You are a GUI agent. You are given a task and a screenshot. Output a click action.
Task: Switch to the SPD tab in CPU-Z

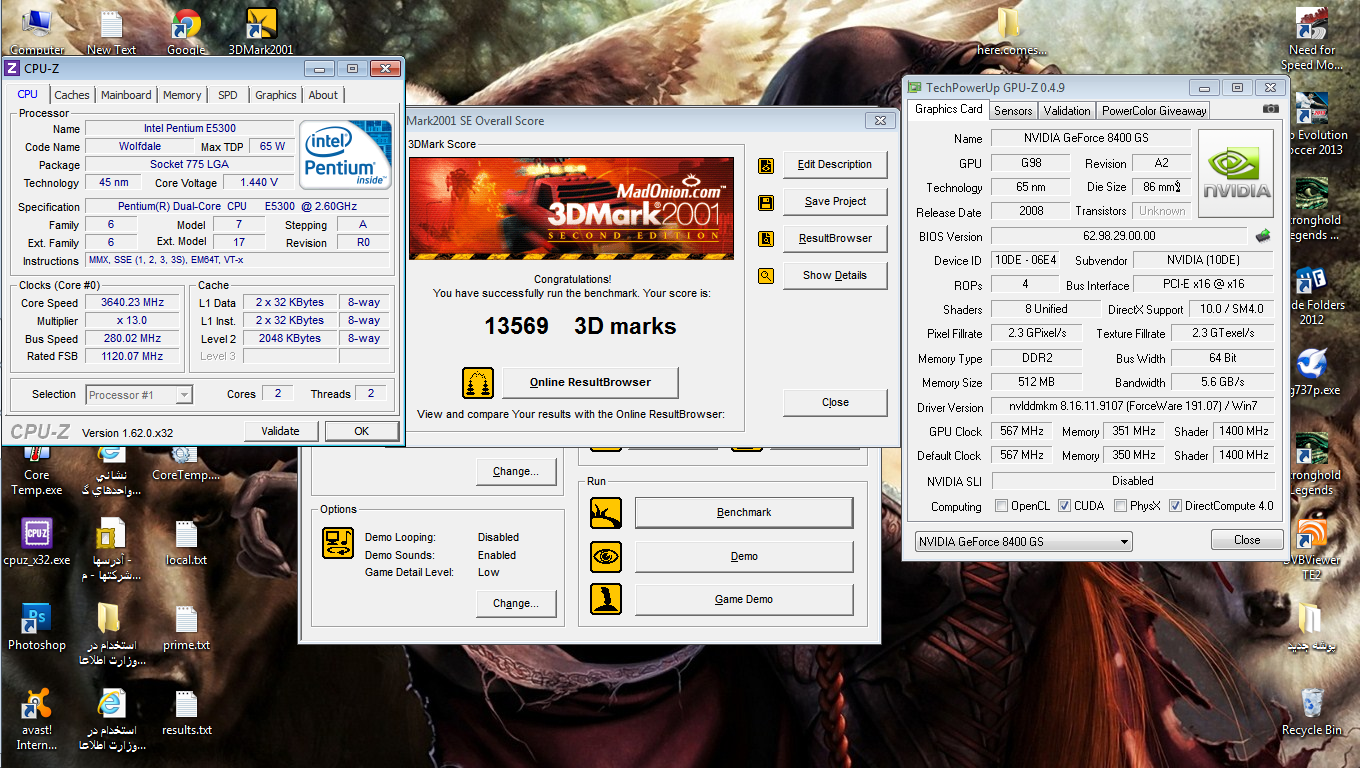[228, 95]
